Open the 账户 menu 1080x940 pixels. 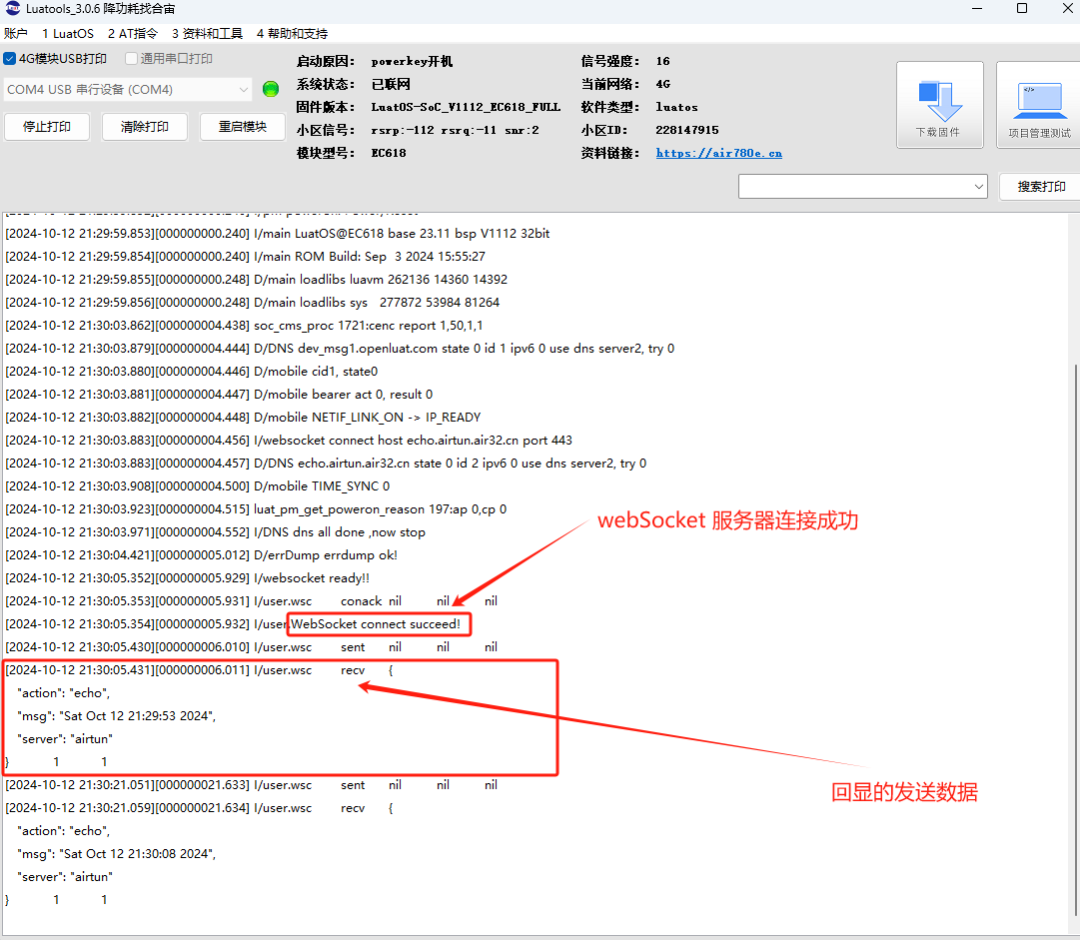coord(15,34)
